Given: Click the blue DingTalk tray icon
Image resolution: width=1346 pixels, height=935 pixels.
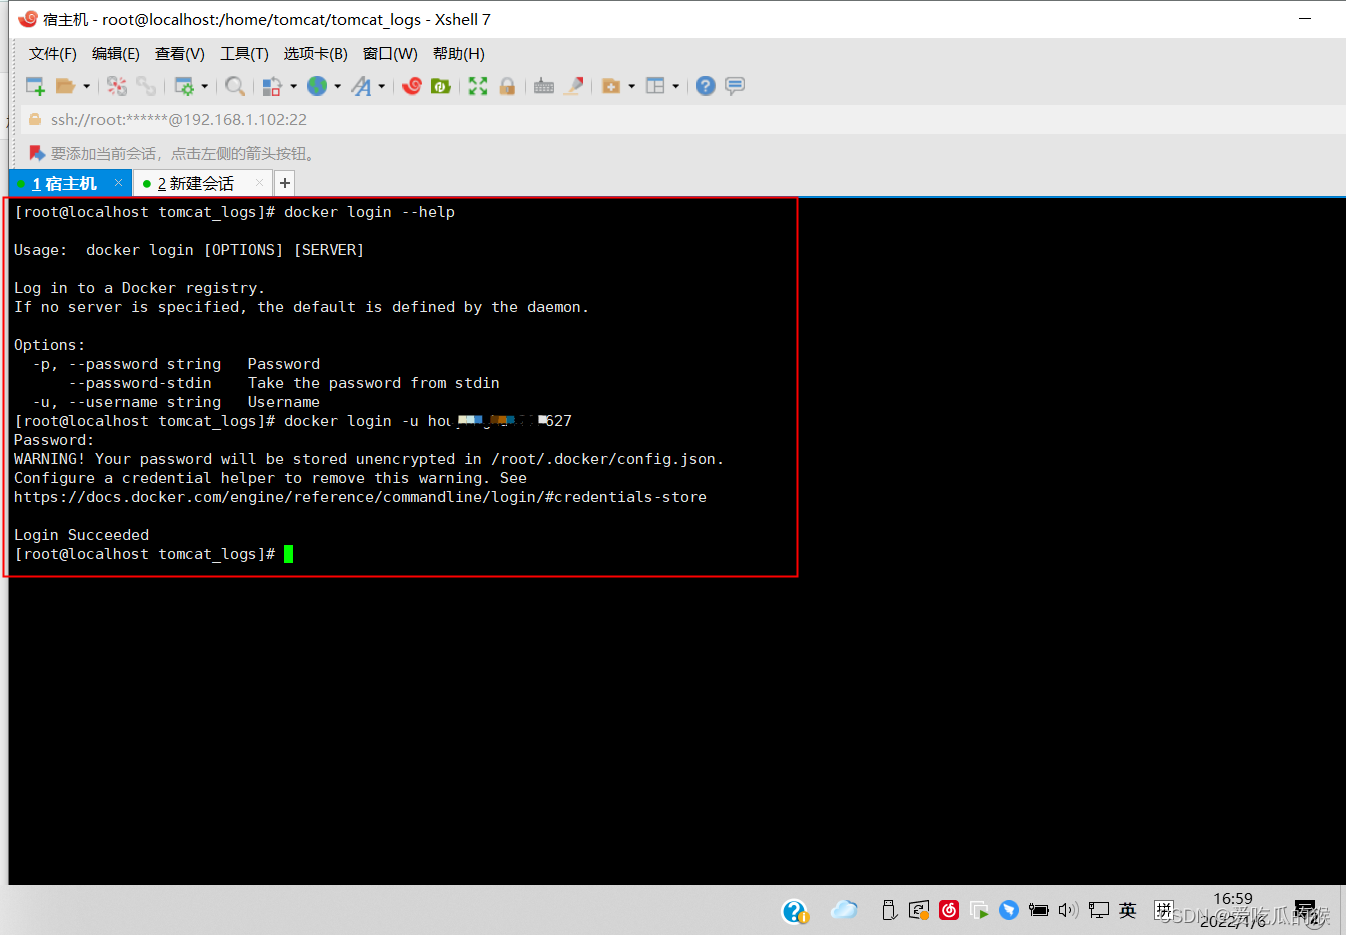Looking at the screenshot, I should 1009,910.
